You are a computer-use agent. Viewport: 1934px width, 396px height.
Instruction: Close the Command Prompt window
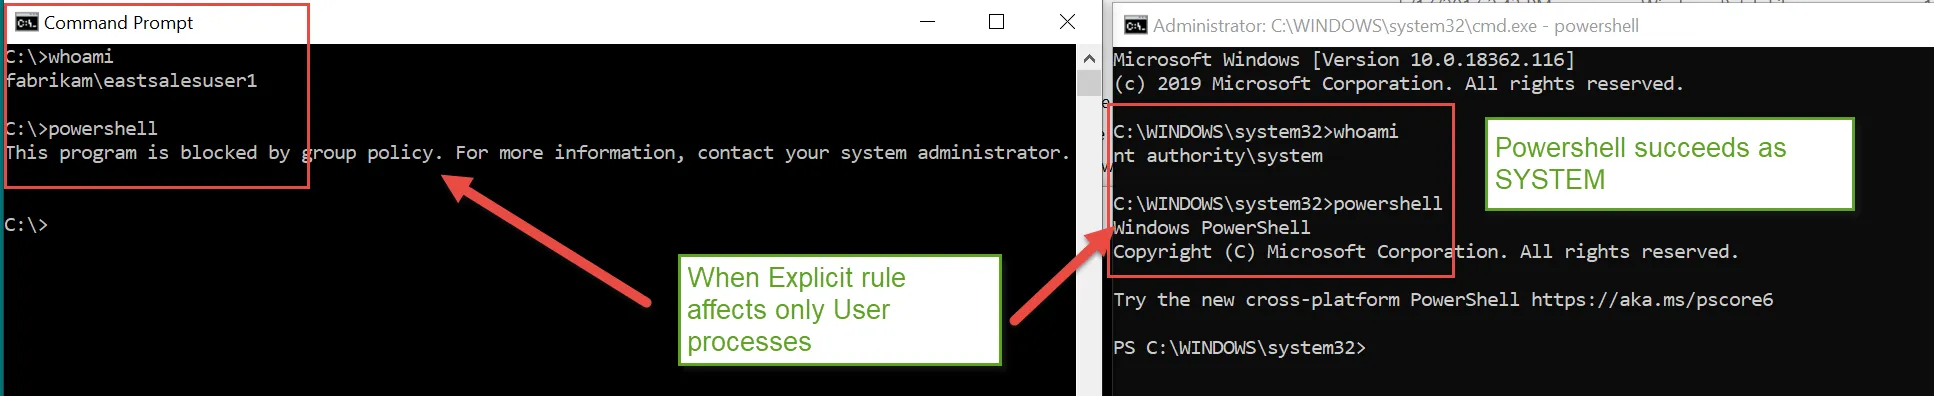point(1067,22)
